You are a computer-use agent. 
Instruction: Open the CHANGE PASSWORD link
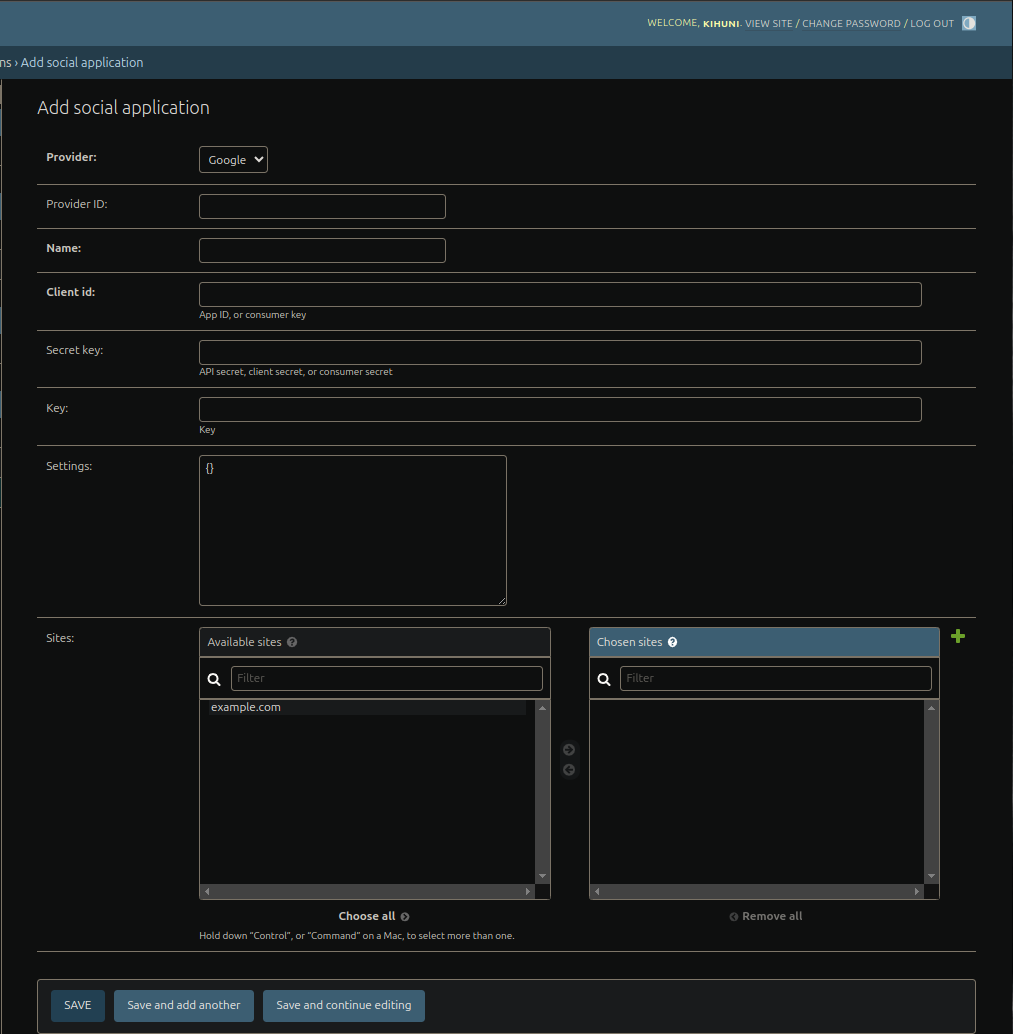pos(851,24)
